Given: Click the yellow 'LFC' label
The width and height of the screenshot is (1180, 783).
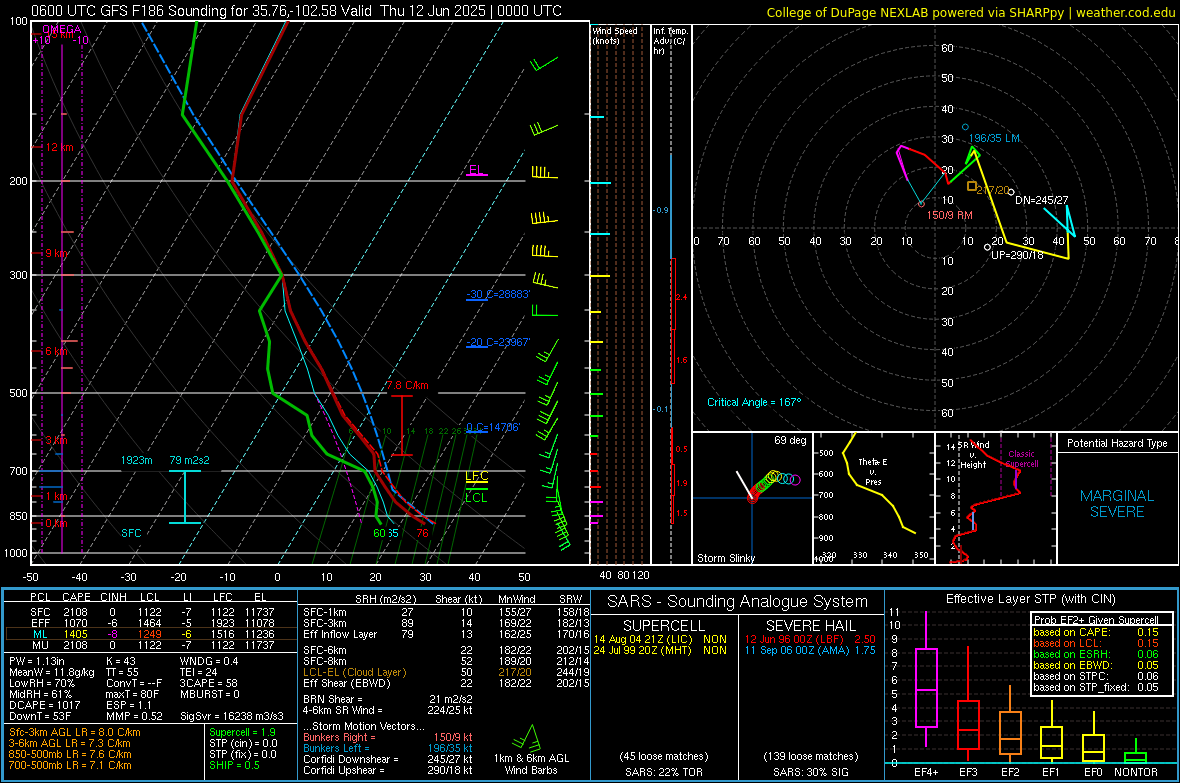Looking at the screenshot, I should tap(476, 476).
